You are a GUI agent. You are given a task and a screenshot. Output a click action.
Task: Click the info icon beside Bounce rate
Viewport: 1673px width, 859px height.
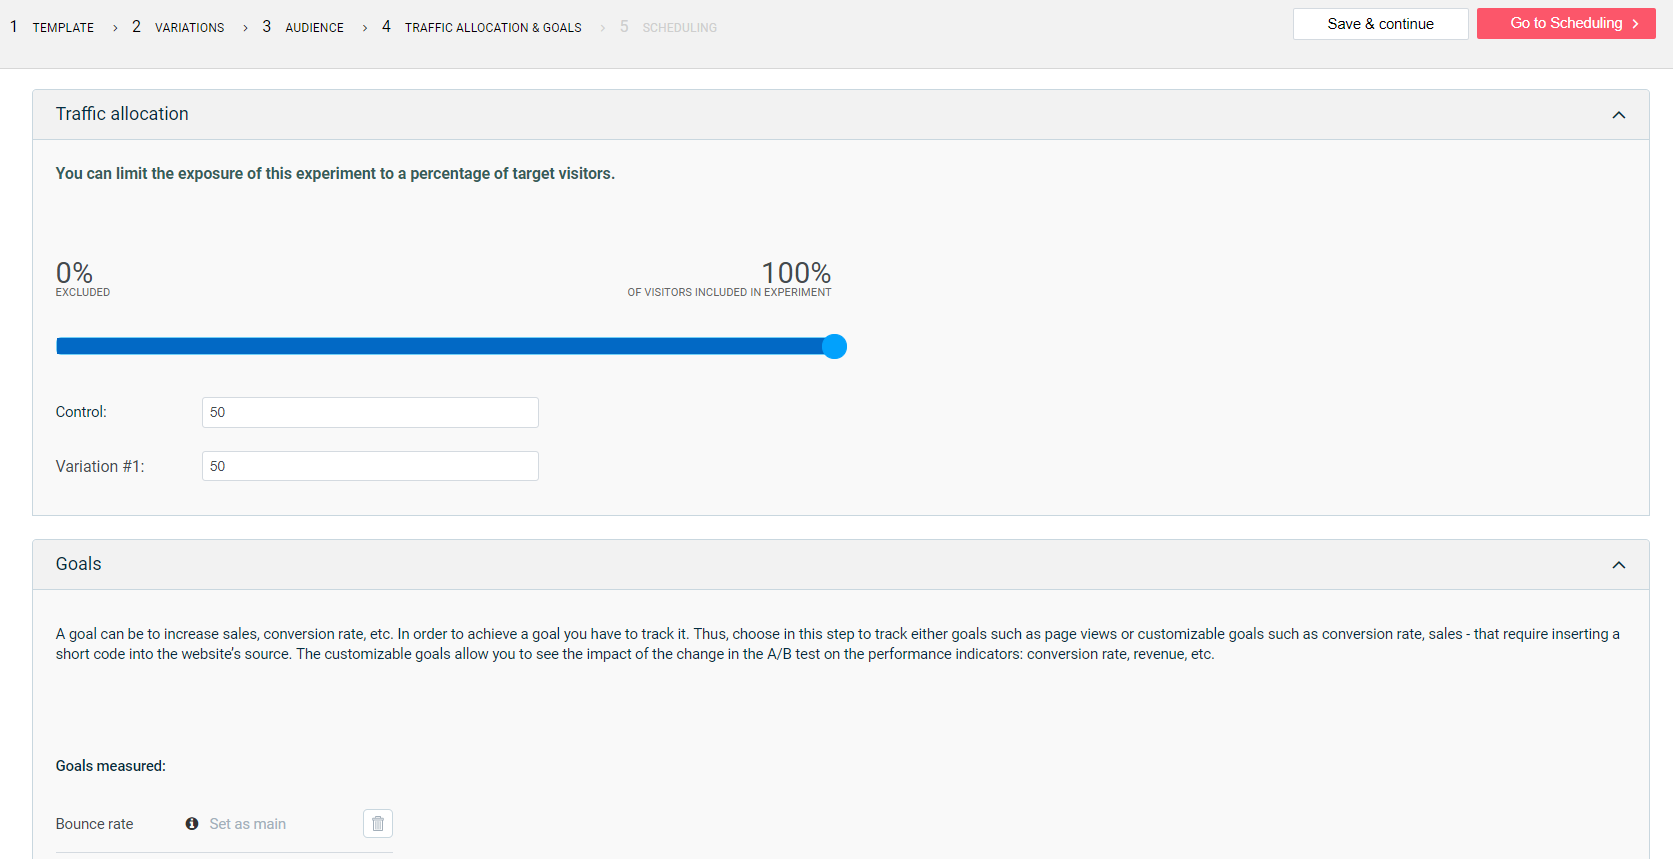coord(192,824)
